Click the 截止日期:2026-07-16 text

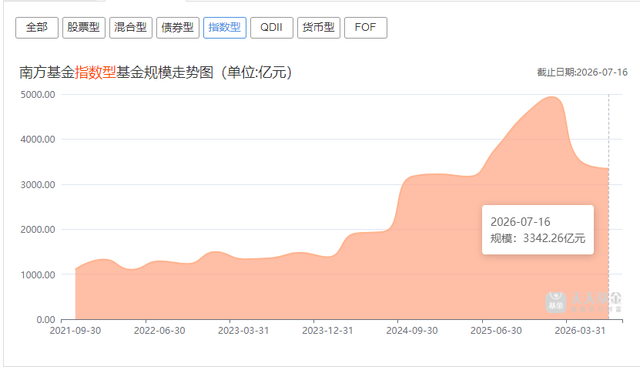coord(582,72)
